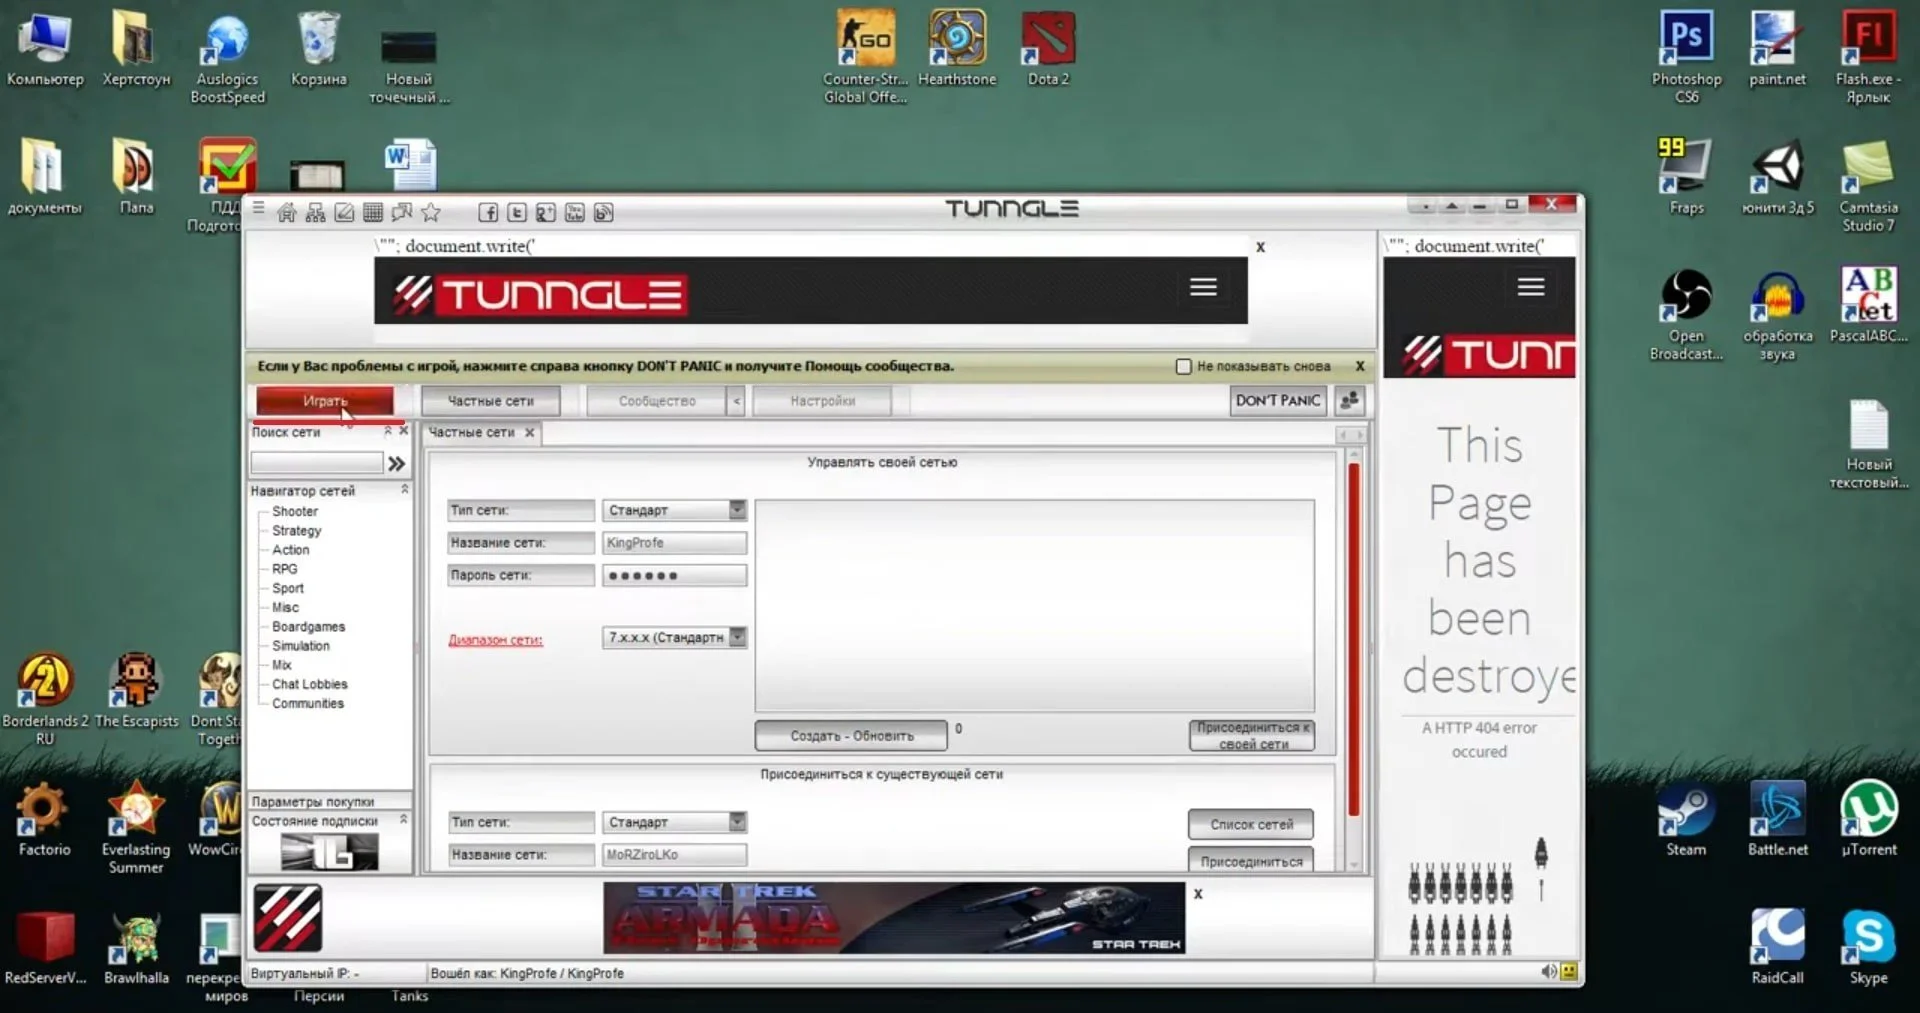Open 'Тип сети' dropdown in join existing network section
Viewport: 1920px width, 1013px height.
(737, 822)
